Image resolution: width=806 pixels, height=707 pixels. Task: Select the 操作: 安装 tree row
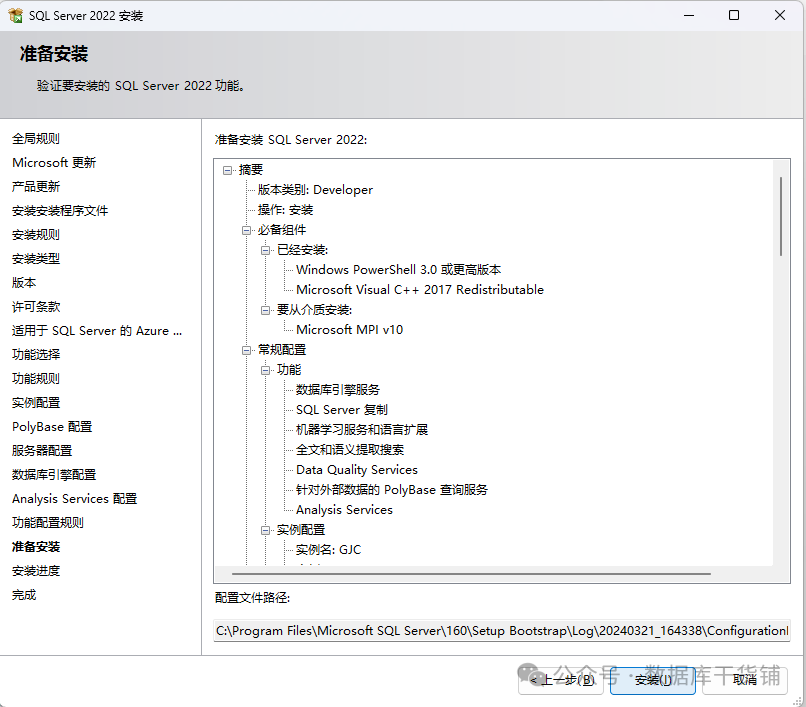285,210
